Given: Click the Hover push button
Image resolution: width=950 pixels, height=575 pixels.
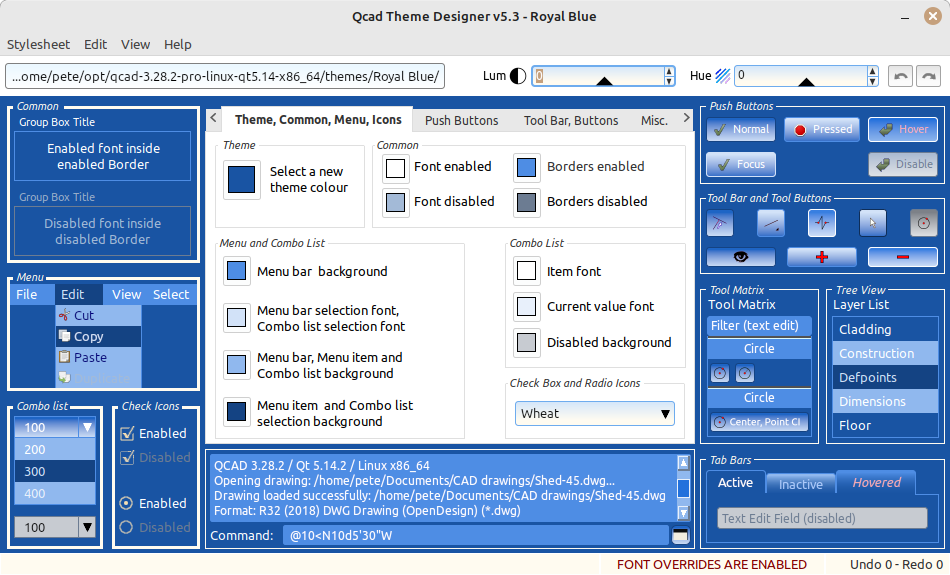Looking at the screenshot, I should pos(903,129).
